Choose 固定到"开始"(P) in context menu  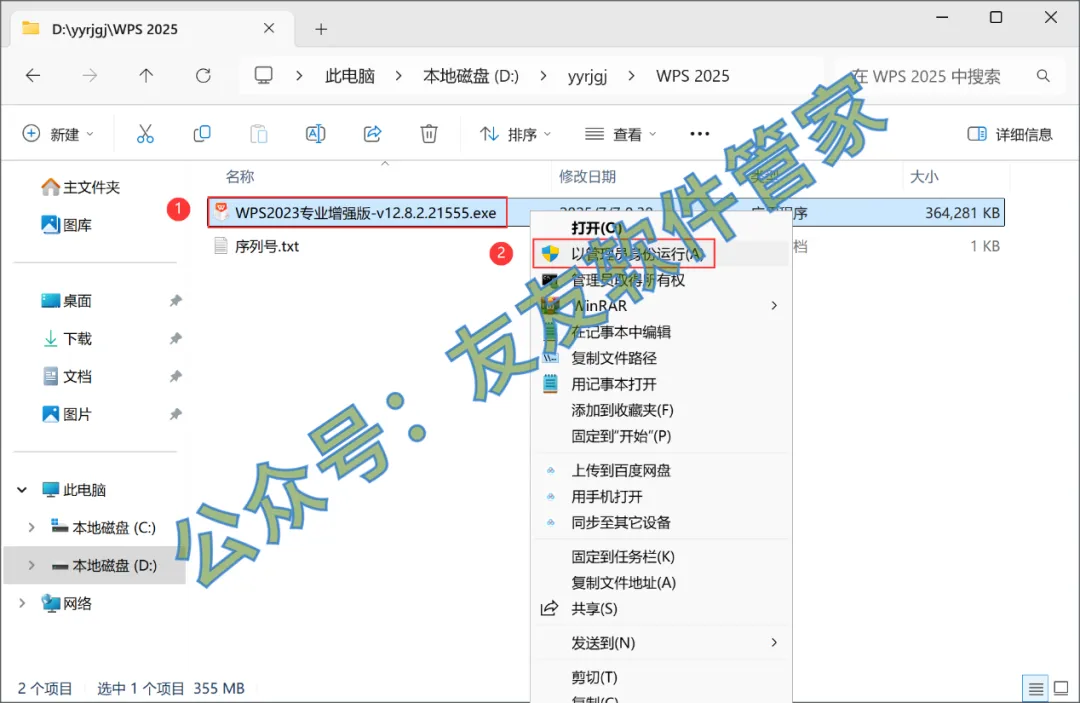pos(661,436)
